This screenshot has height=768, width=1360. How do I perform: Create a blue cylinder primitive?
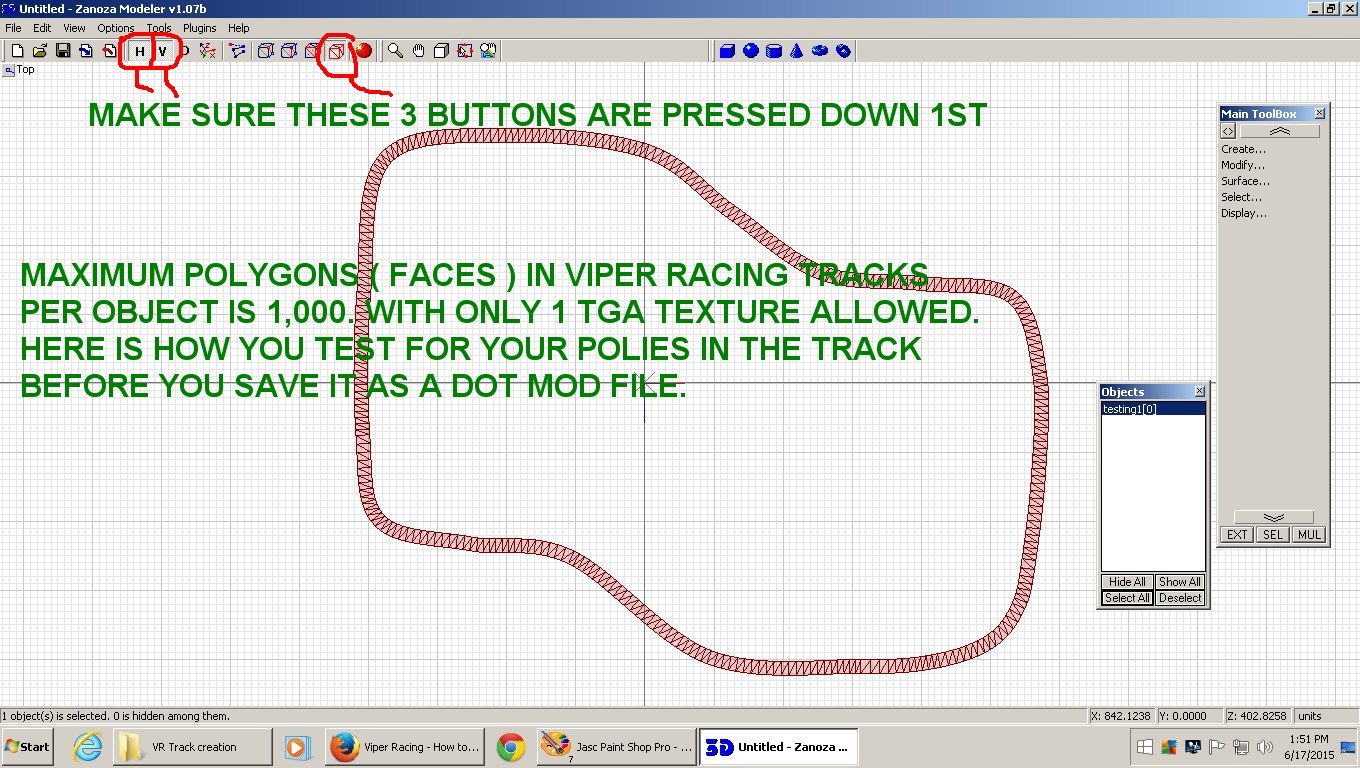pyautogui.click(x=774, y=50)
